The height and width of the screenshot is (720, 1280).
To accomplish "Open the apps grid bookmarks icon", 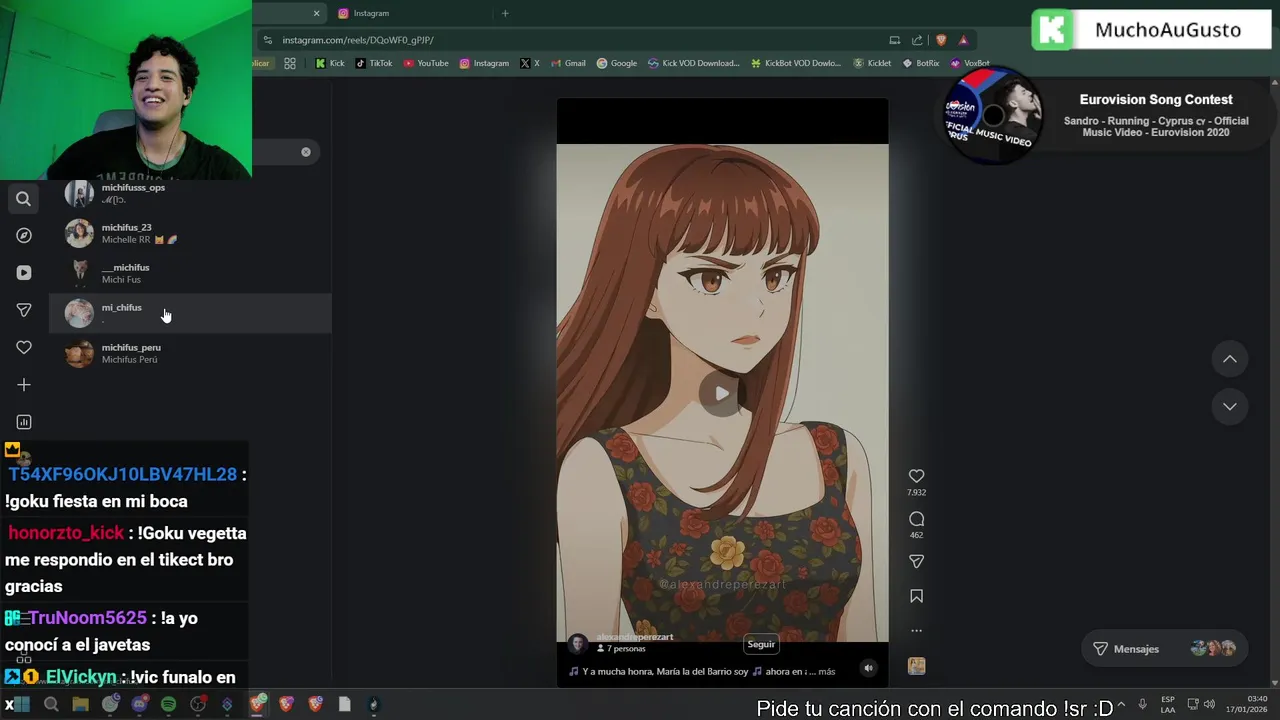I will [290, 63].
